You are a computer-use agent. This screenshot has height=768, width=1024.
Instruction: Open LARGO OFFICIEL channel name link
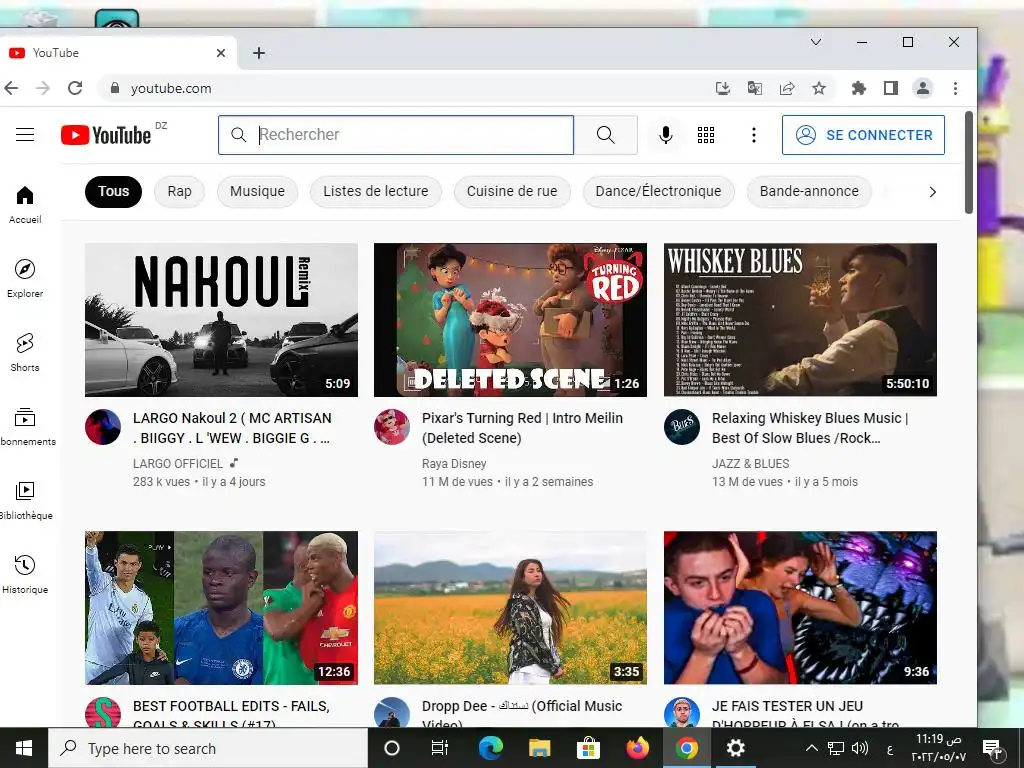(x=178, y=464)
